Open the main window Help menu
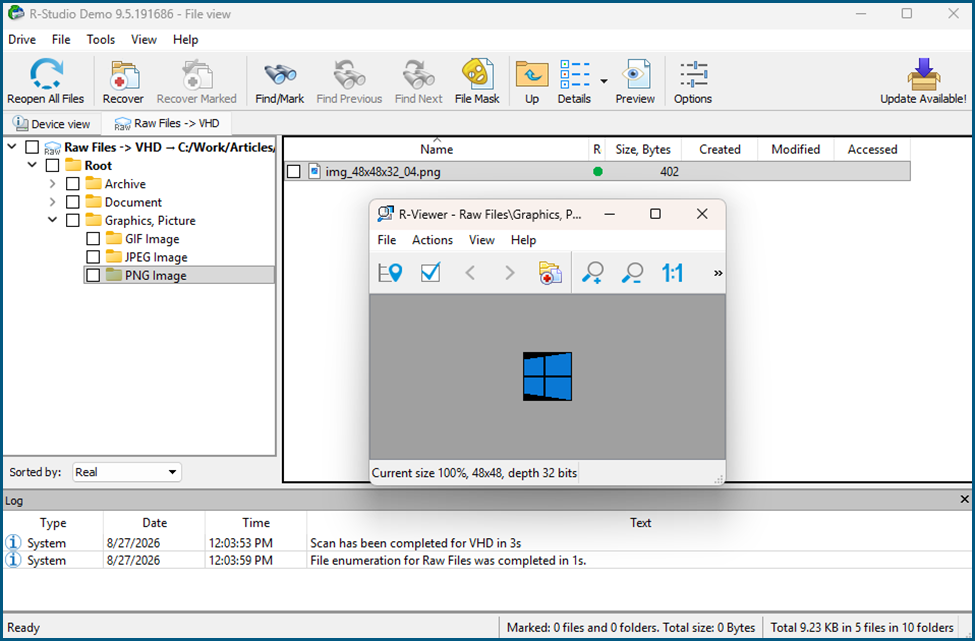The width and height of the screenshot is (975, 641). (185, 39)
